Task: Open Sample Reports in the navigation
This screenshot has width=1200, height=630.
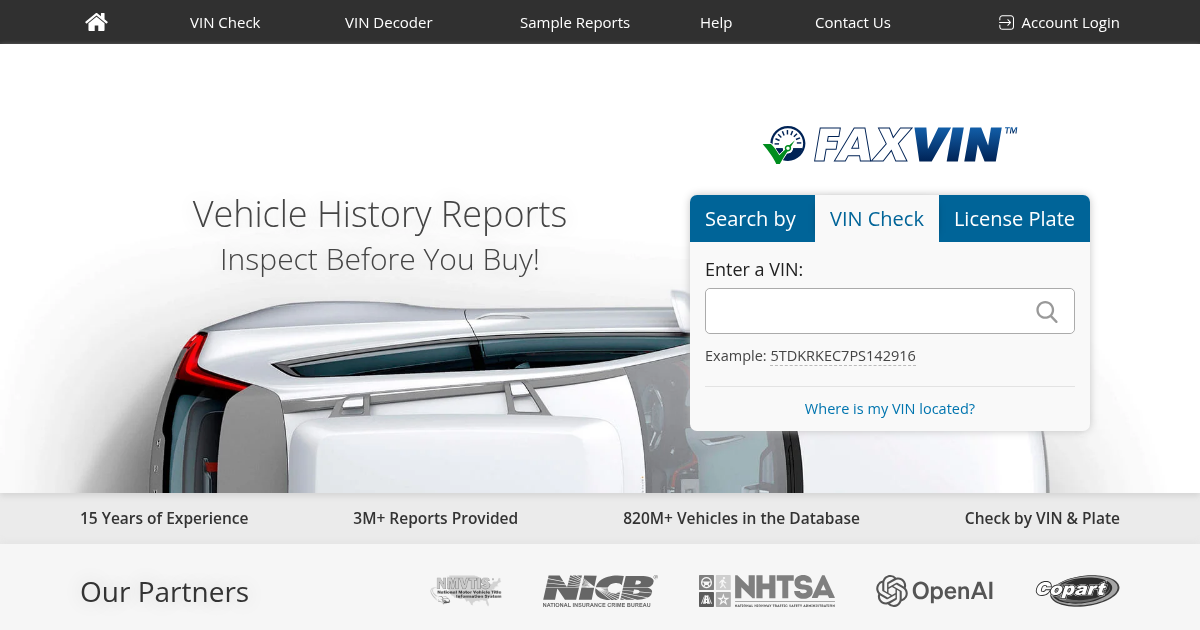Action: 575,22
